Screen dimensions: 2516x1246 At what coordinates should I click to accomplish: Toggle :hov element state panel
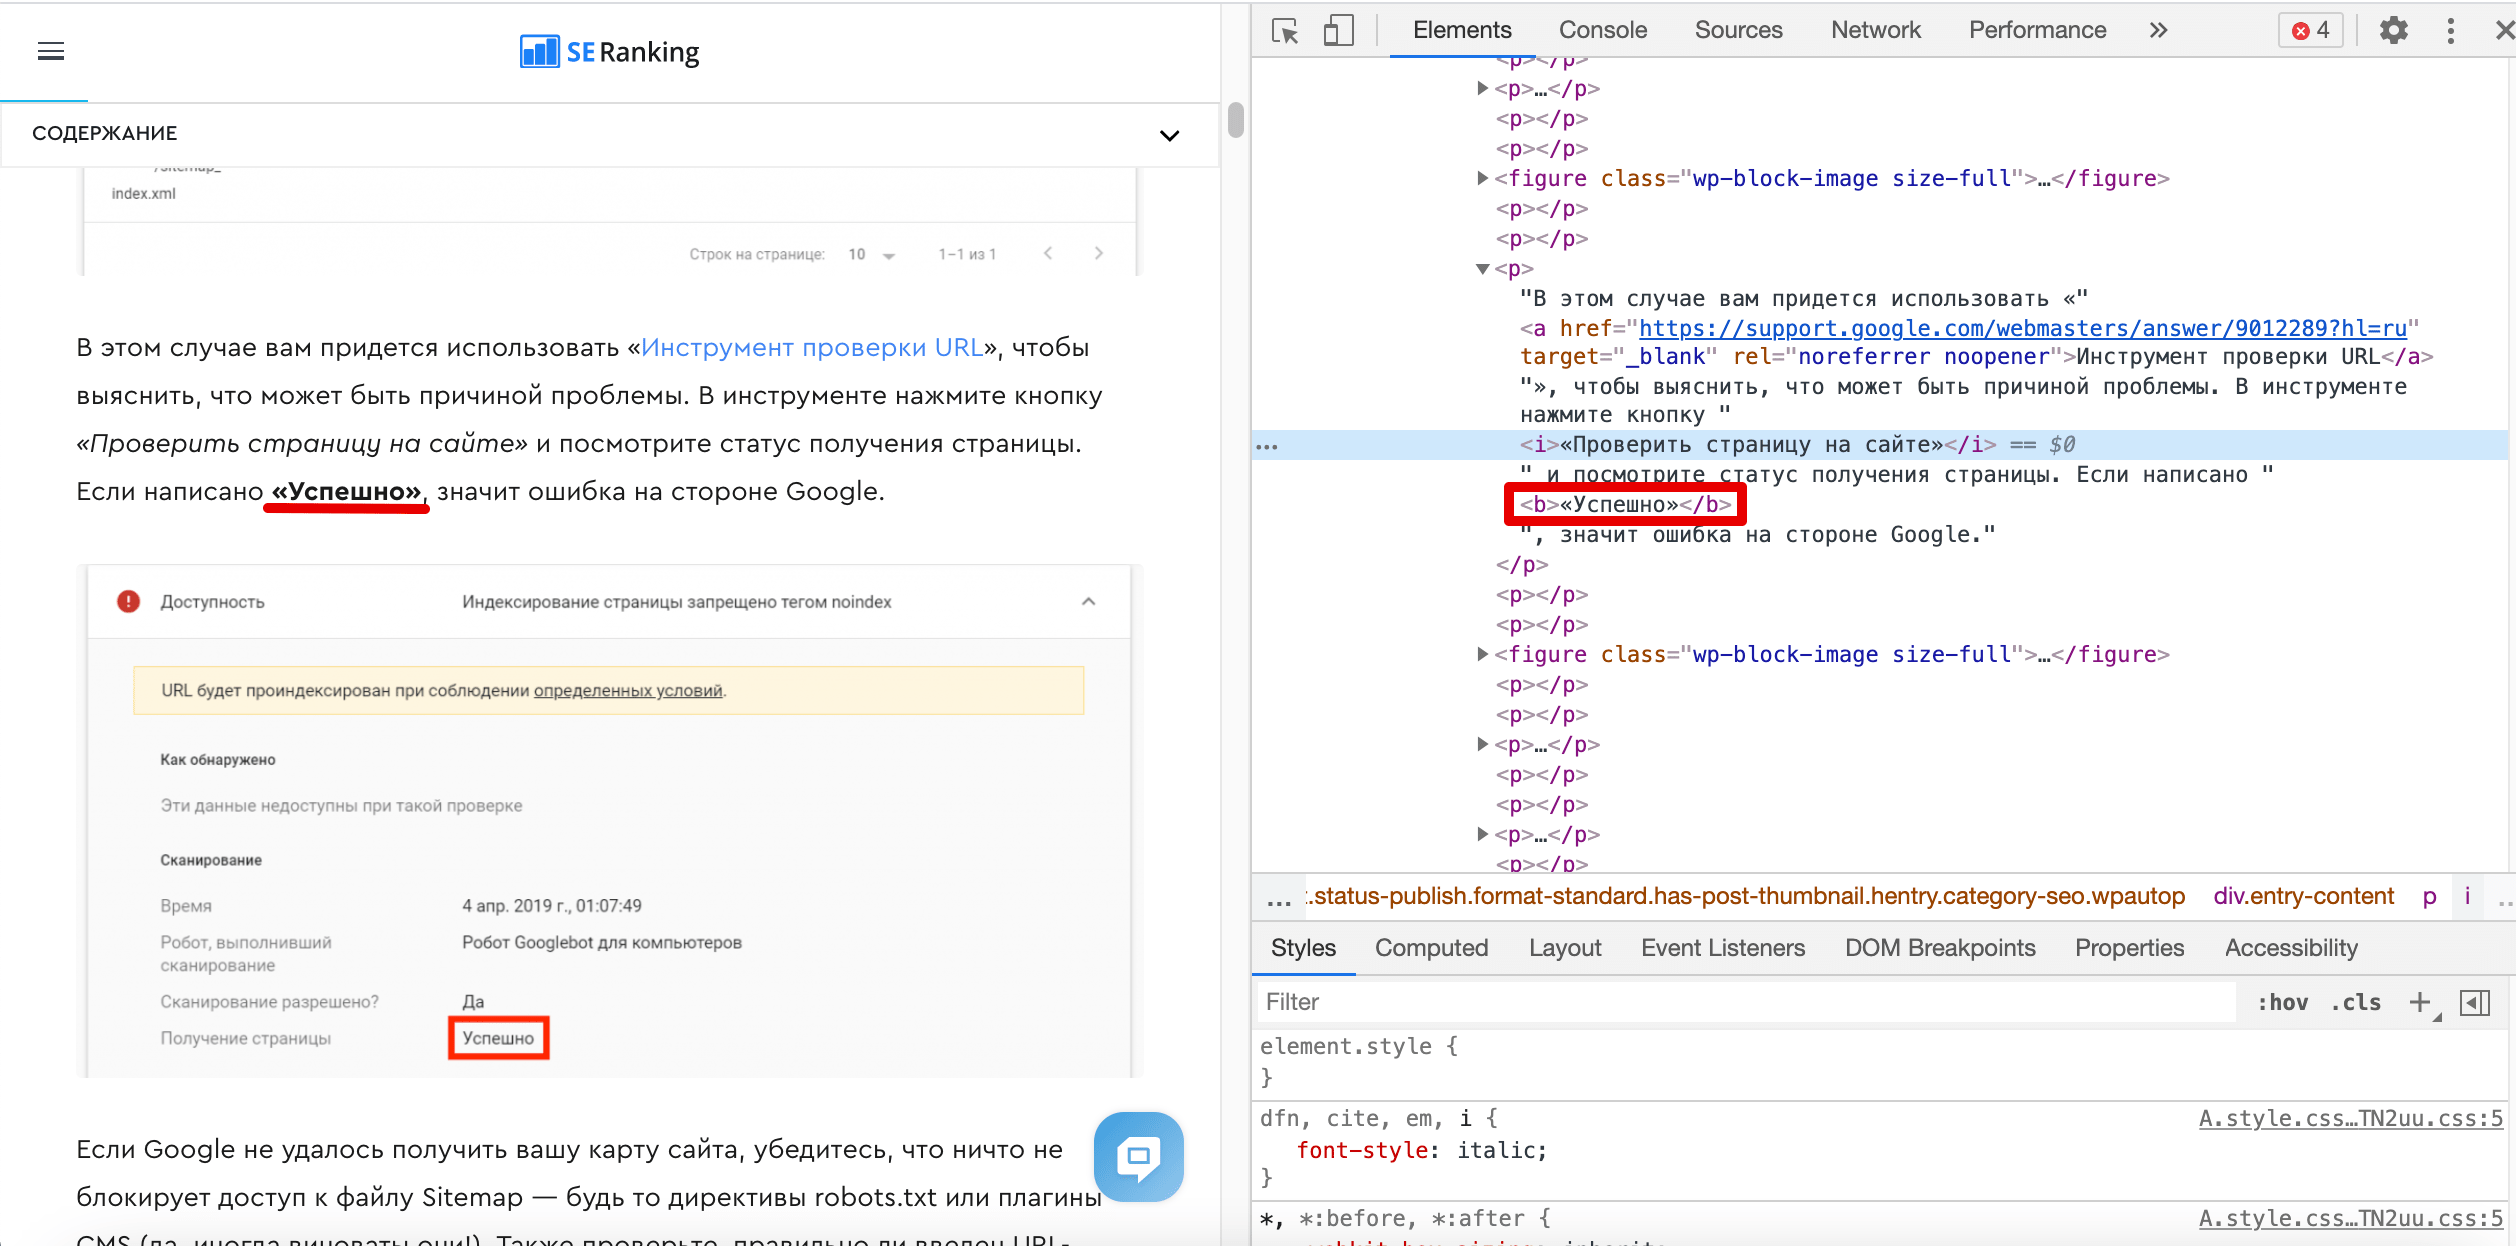click(2282, 1002)
